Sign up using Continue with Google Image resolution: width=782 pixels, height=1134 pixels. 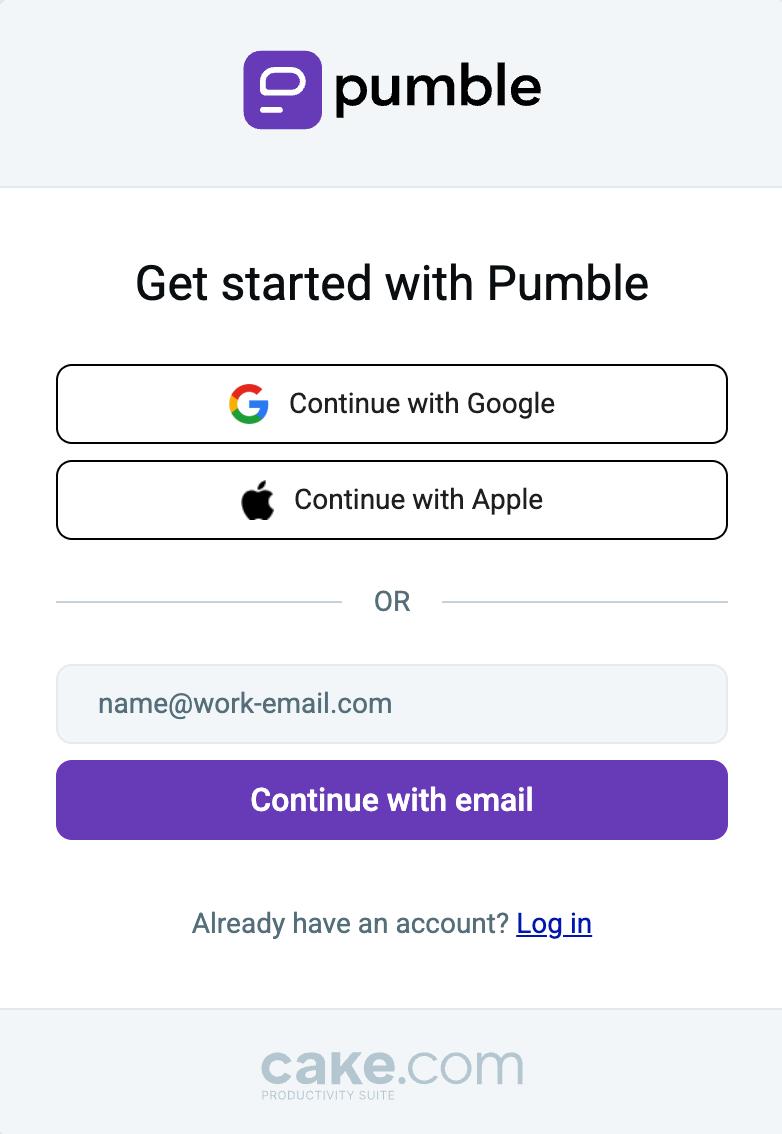(x=391, y=404)
